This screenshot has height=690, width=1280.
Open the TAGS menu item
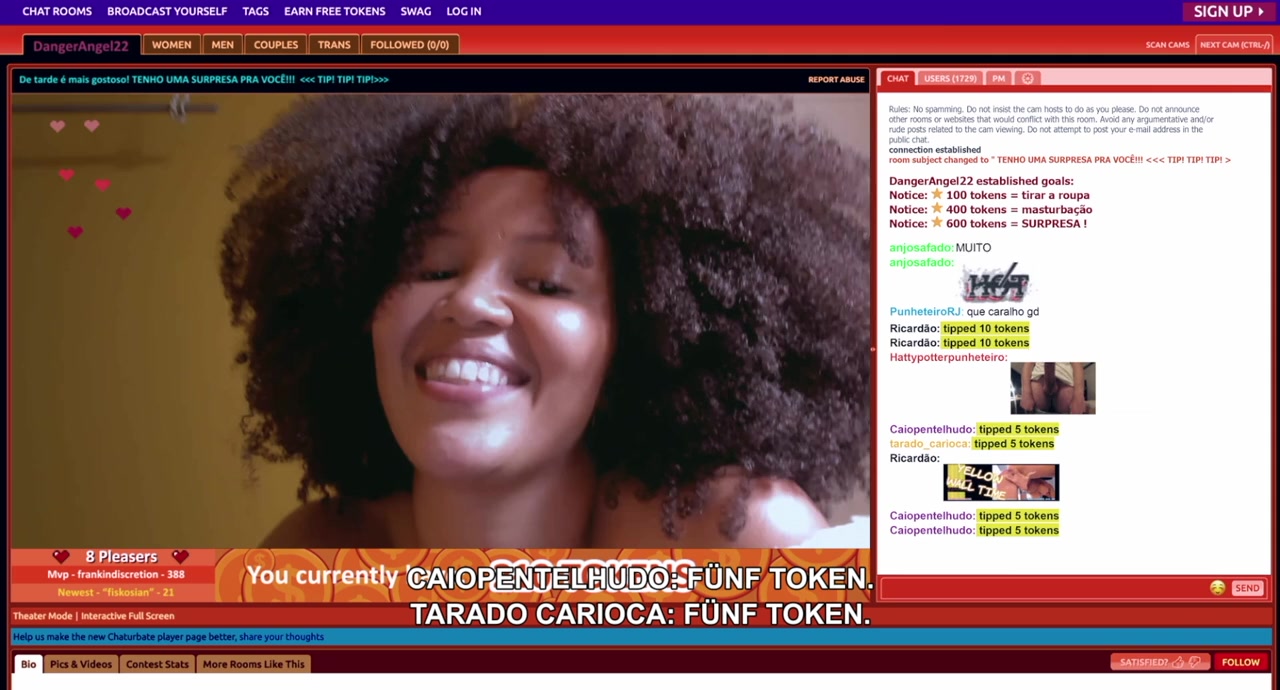(255, 11)
